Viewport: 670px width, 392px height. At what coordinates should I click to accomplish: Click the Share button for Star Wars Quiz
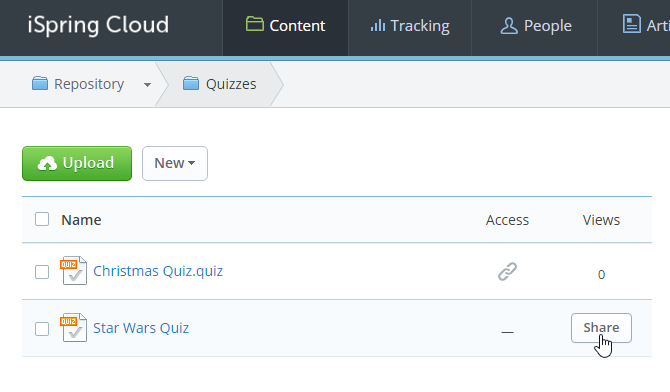(x=601, y=328)
